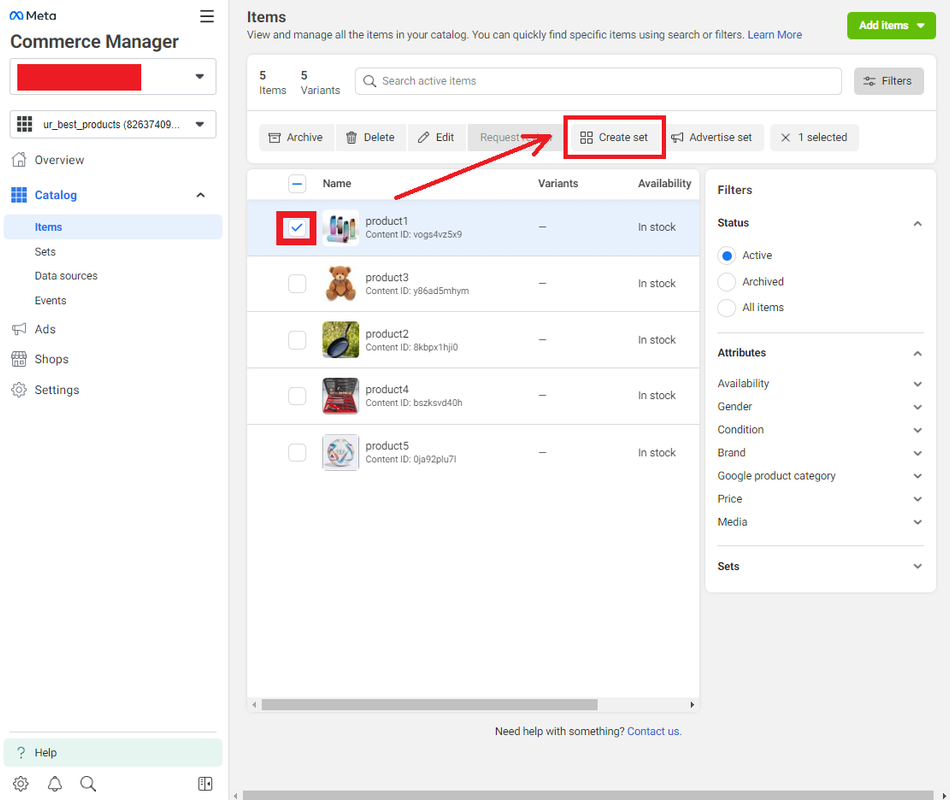Click the product2 frying pan thumbnail

(x=340, y=340)
